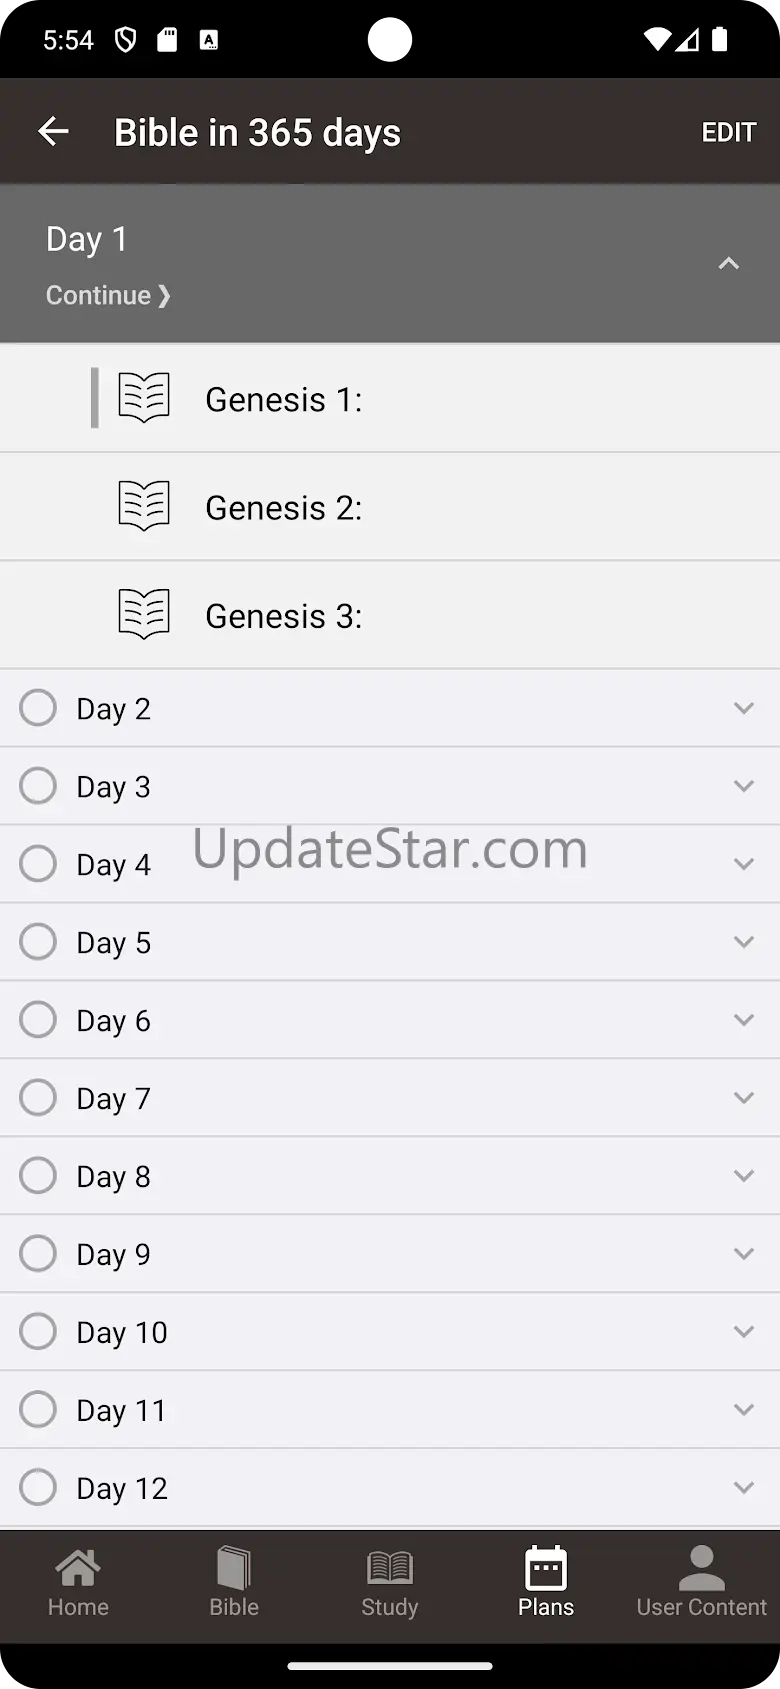The height and width of the screenshot is (1689, 780).
Task: Collapse the Day 1 section
Action: (729, 264)
